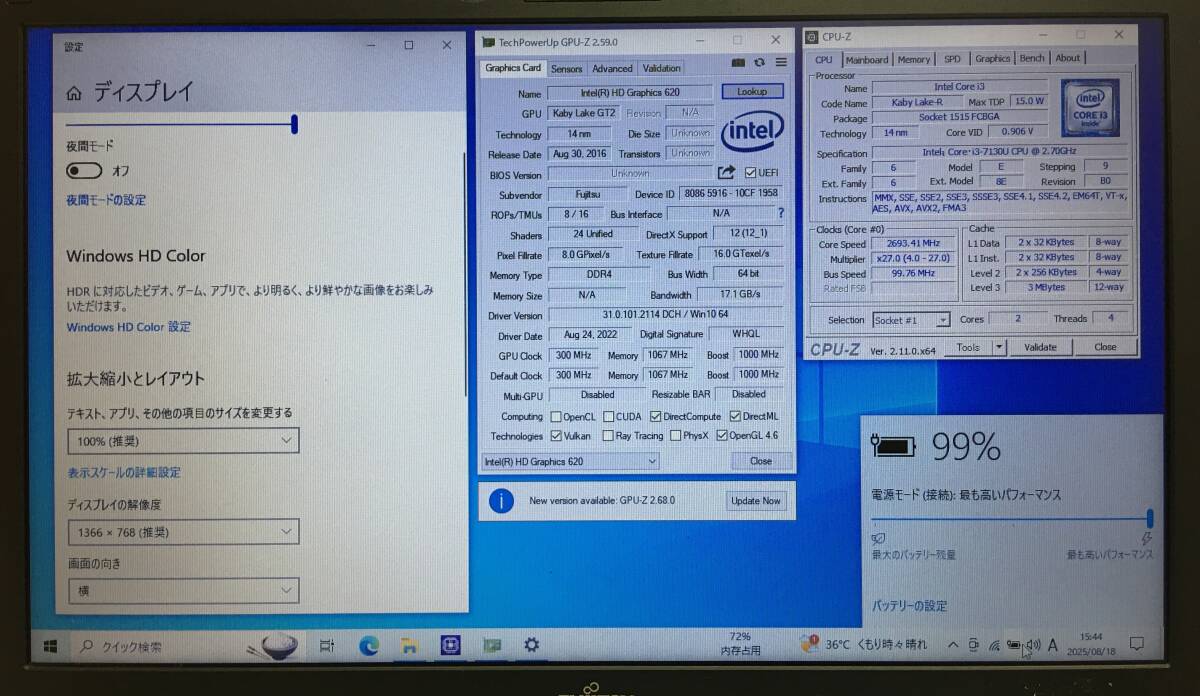Toggle the UEFI checkbox in GPU-Z
Image resolution: width=1200 pixels, height=696 pixels.
pyautogui.click(x=750, y=173)
